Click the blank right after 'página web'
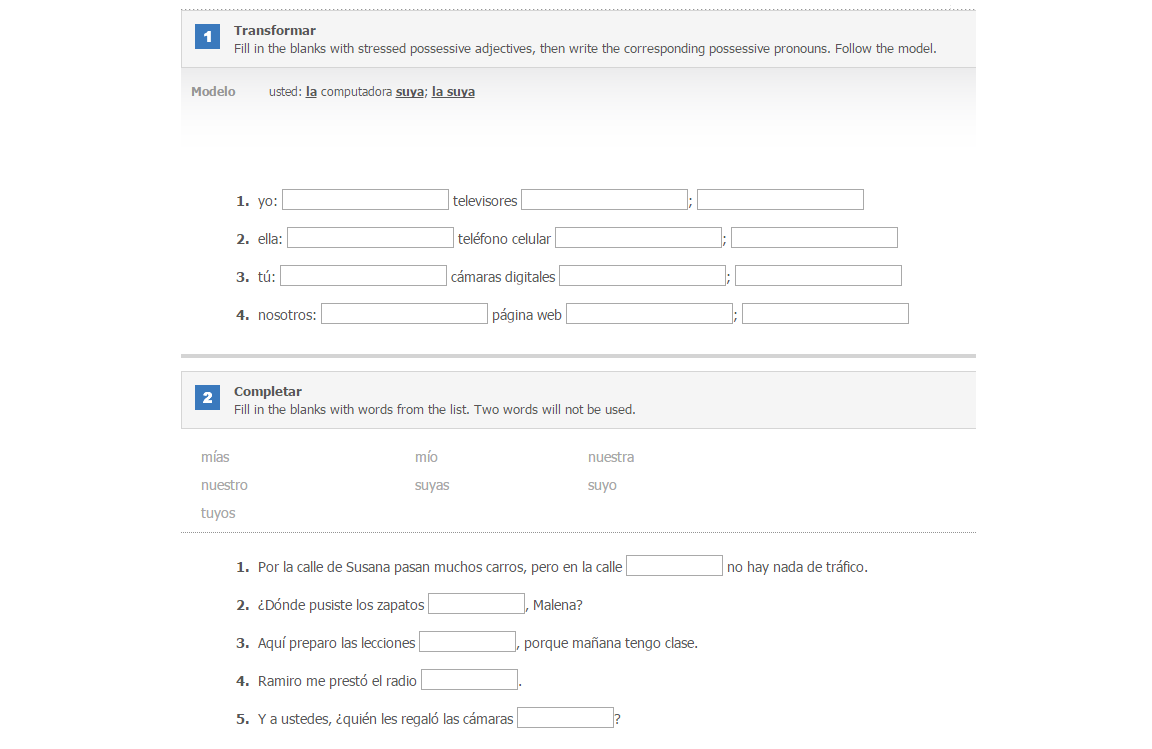Viewport: 1152px width, 749px height. [649, 314]
